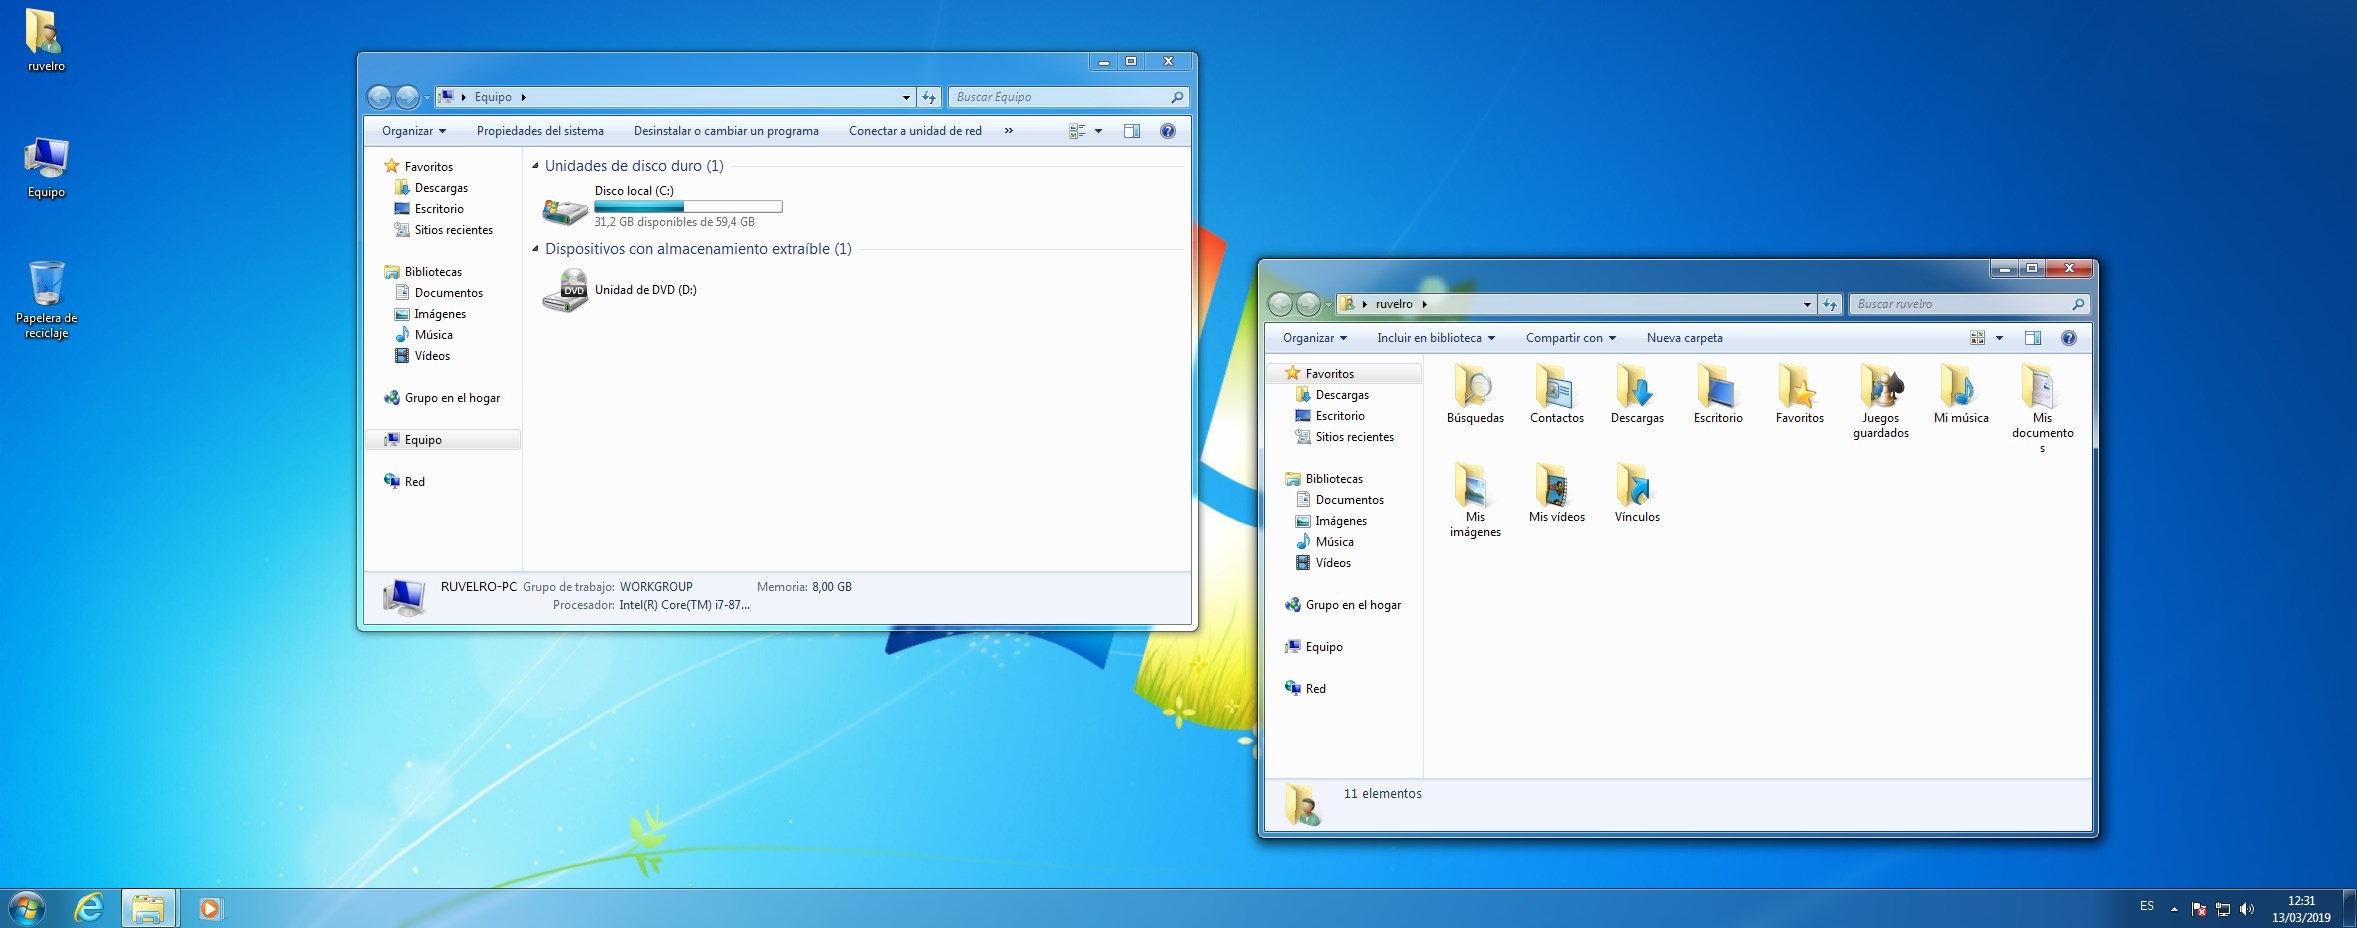This screenshot has width=2357, height=928.
Task: Click Propiedades del sistema
Action: [540, 131]
